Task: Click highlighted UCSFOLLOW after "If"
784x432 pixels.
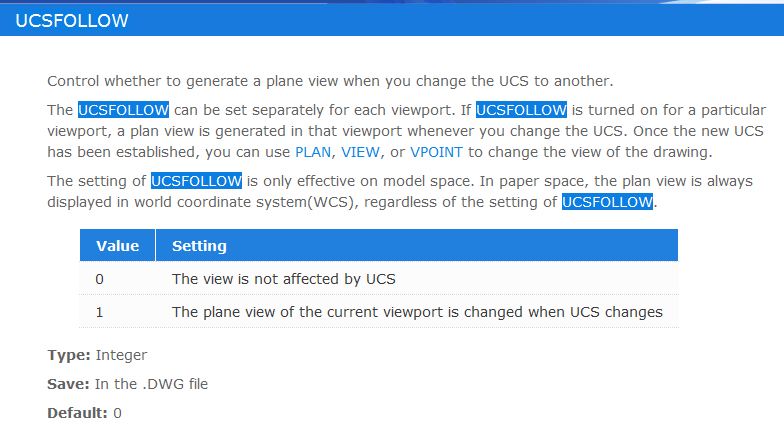Action: click(x=522, y=110)
